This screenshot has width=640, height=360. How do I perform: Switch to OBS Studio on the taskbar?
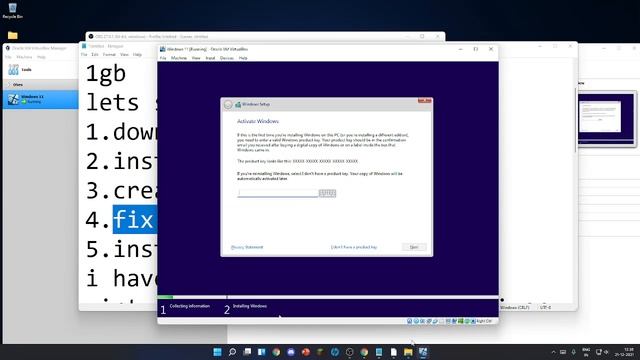(349, 352)
